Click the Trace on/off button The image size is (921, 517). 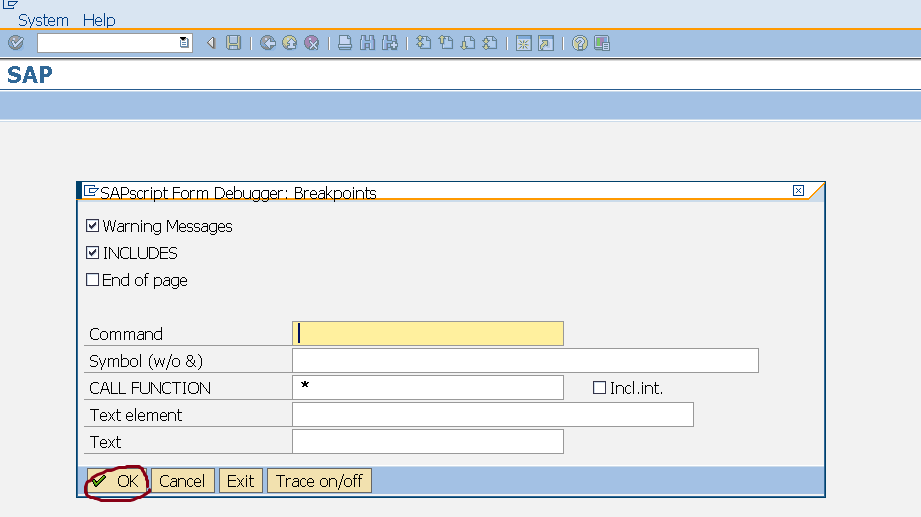[320, 481]
